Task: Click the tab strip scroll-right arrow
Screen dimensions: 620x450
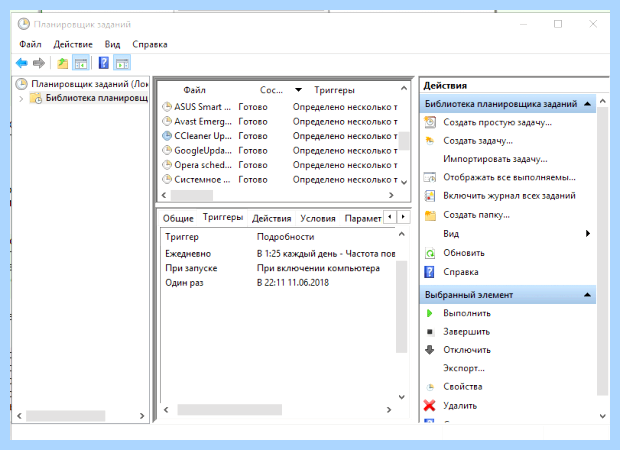Action: 403,217
